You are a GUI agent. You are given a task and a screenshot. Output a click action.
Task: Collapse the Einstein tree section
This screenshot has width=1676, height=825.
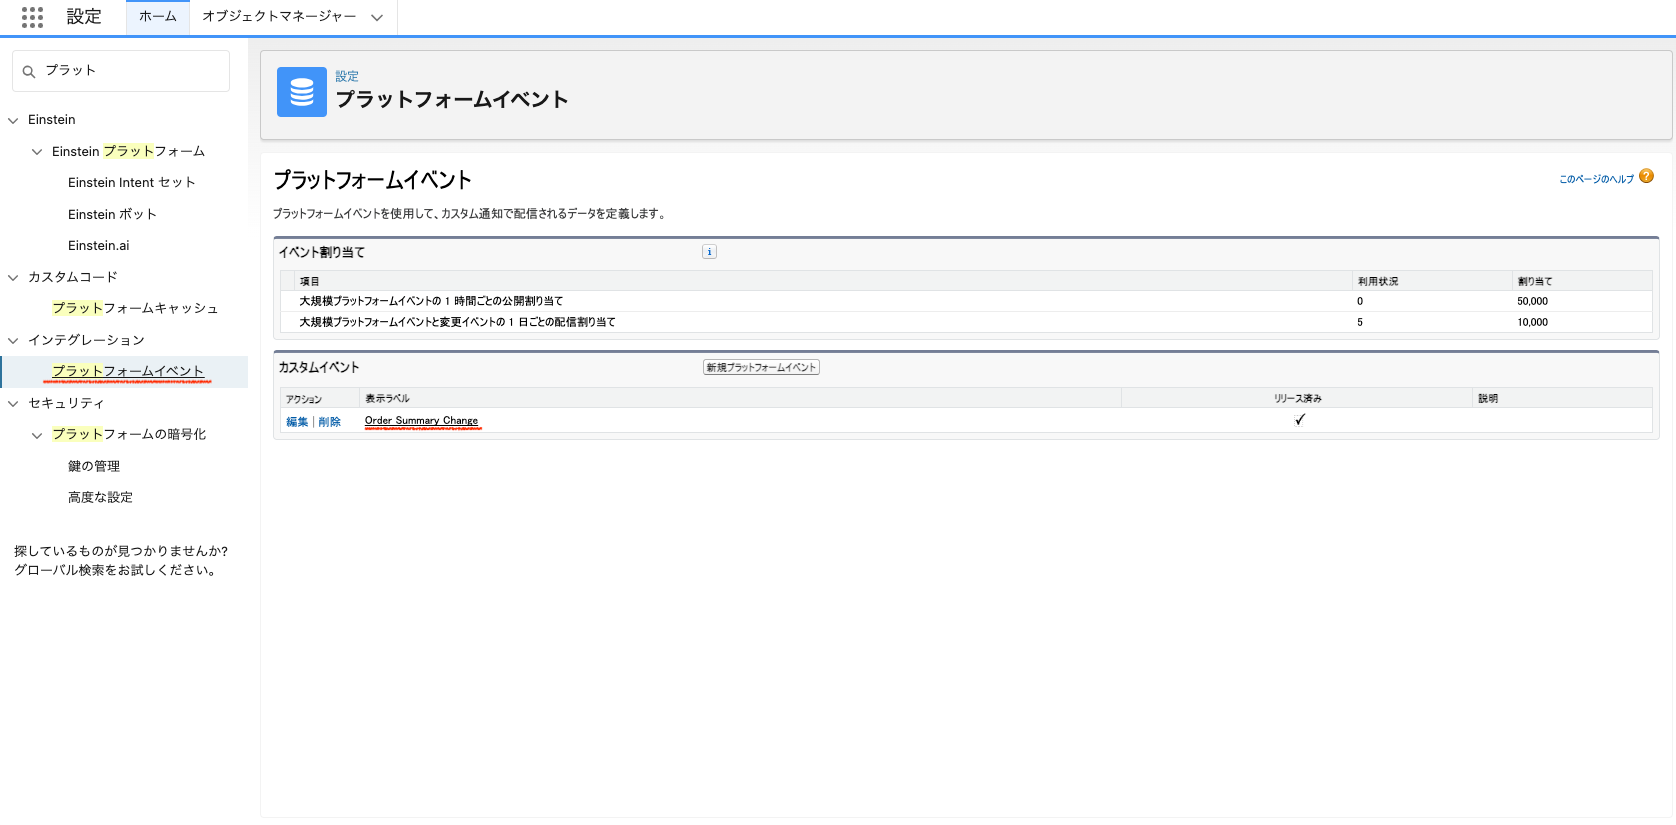[13, 120]
